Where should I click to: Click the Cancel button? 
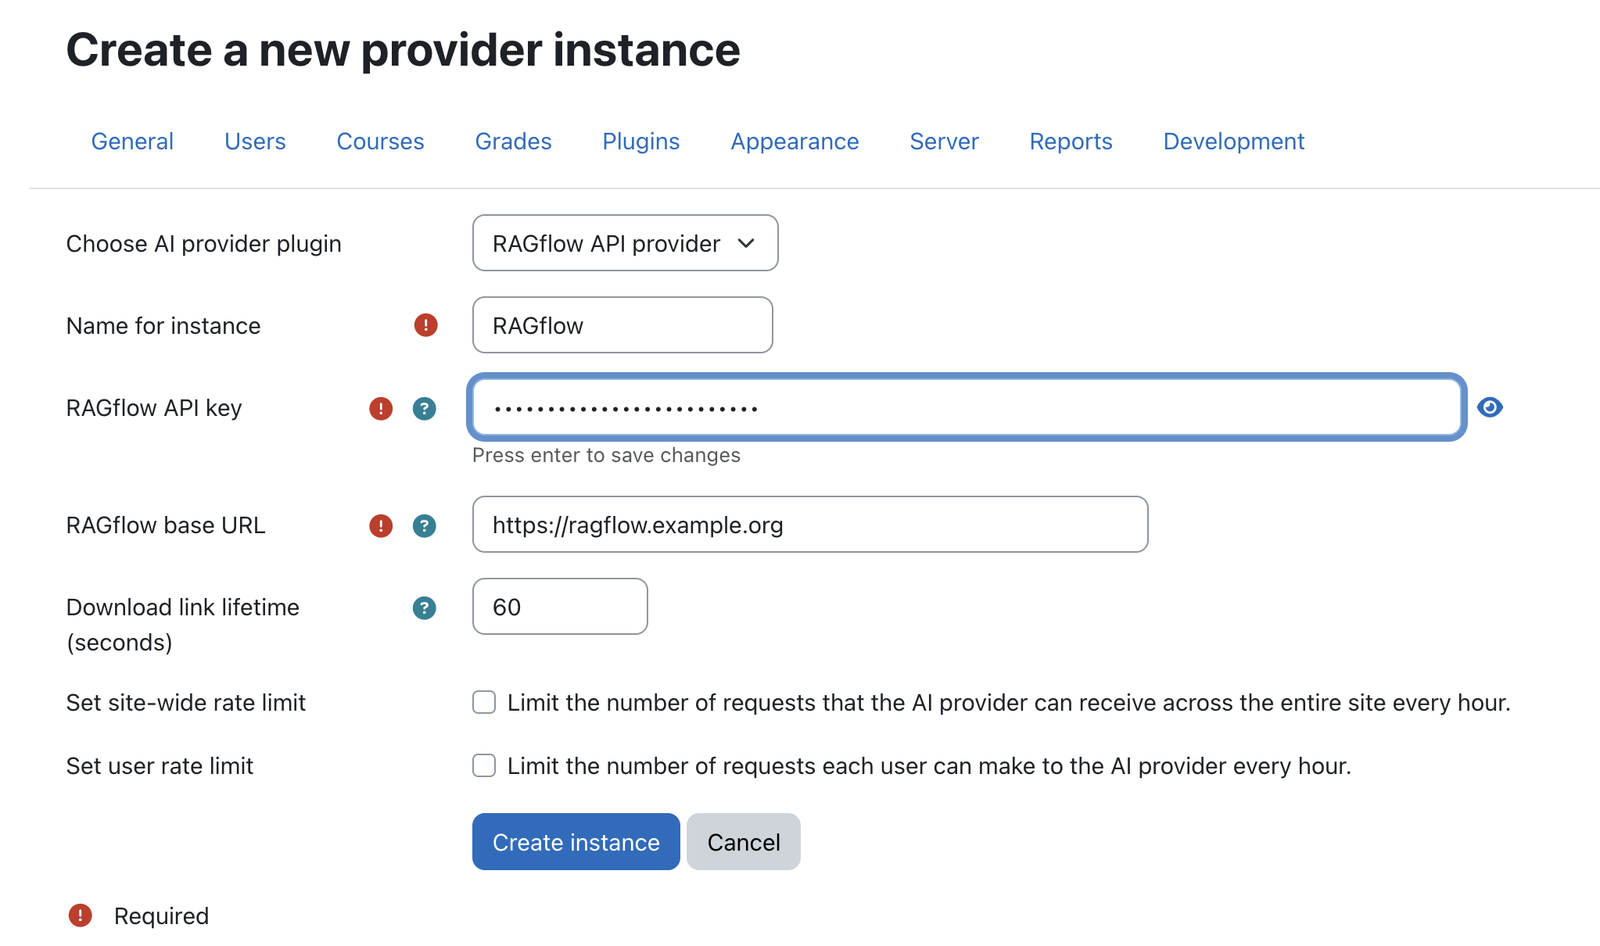(743, 842)
